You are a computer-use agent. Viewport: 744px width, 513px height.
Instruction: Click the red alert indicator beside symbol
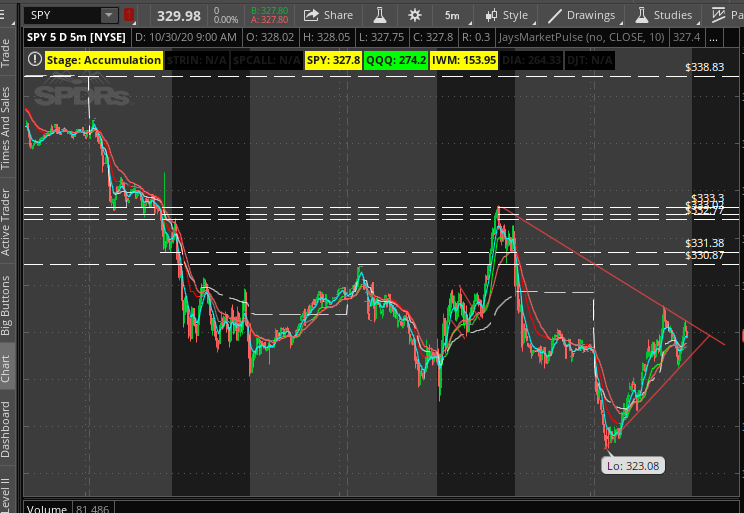[129, 15]
